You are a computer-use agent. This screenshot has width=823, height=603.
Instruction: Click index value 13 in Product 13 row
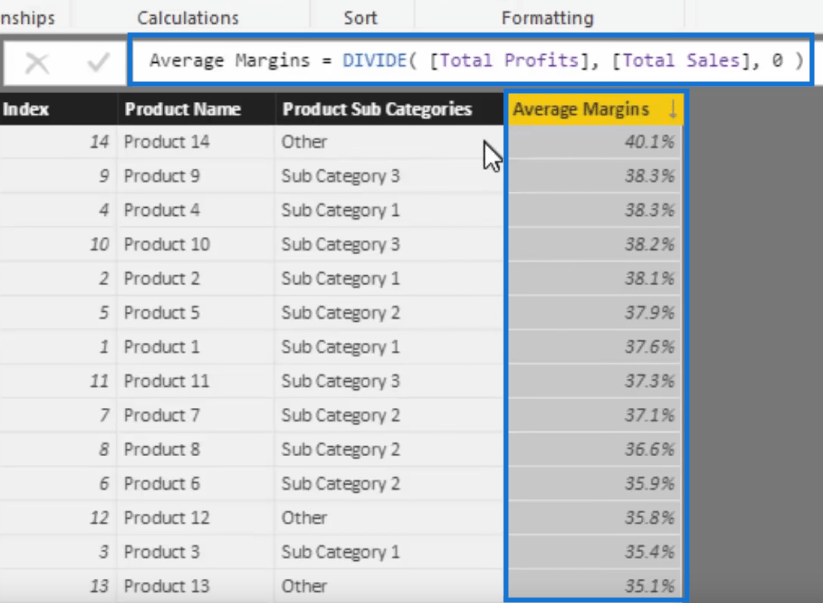click(99, 586)
